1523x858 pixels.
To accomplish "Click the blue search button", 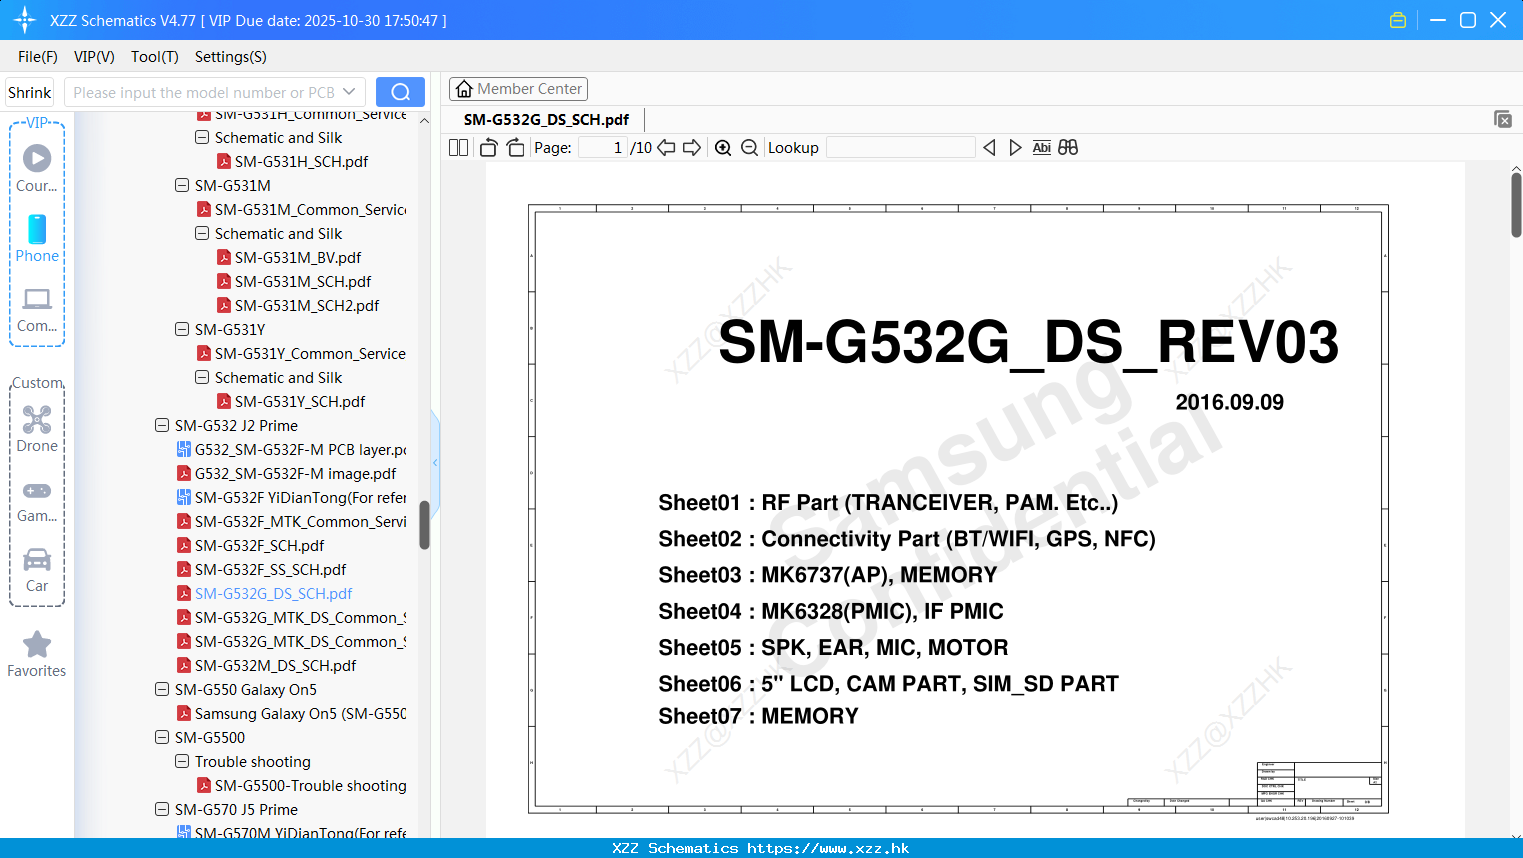I will point(400,92).
